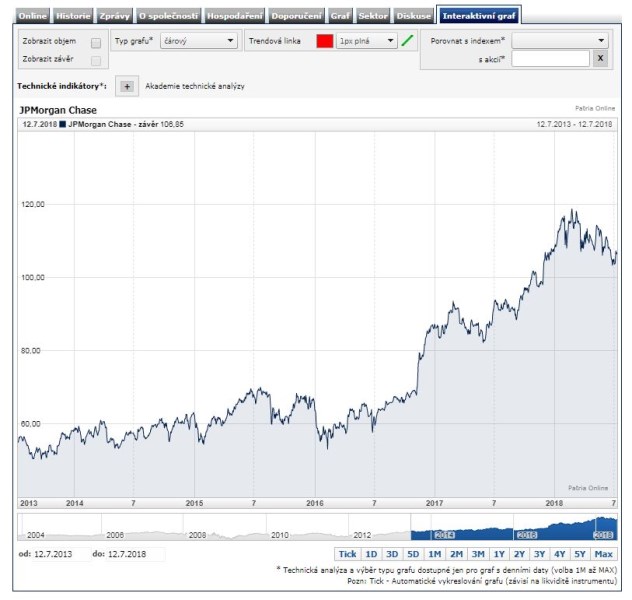Pick the red trend line color swatch
The width and height of the screenshot is (632, 600).
click(x=324, y=41)
